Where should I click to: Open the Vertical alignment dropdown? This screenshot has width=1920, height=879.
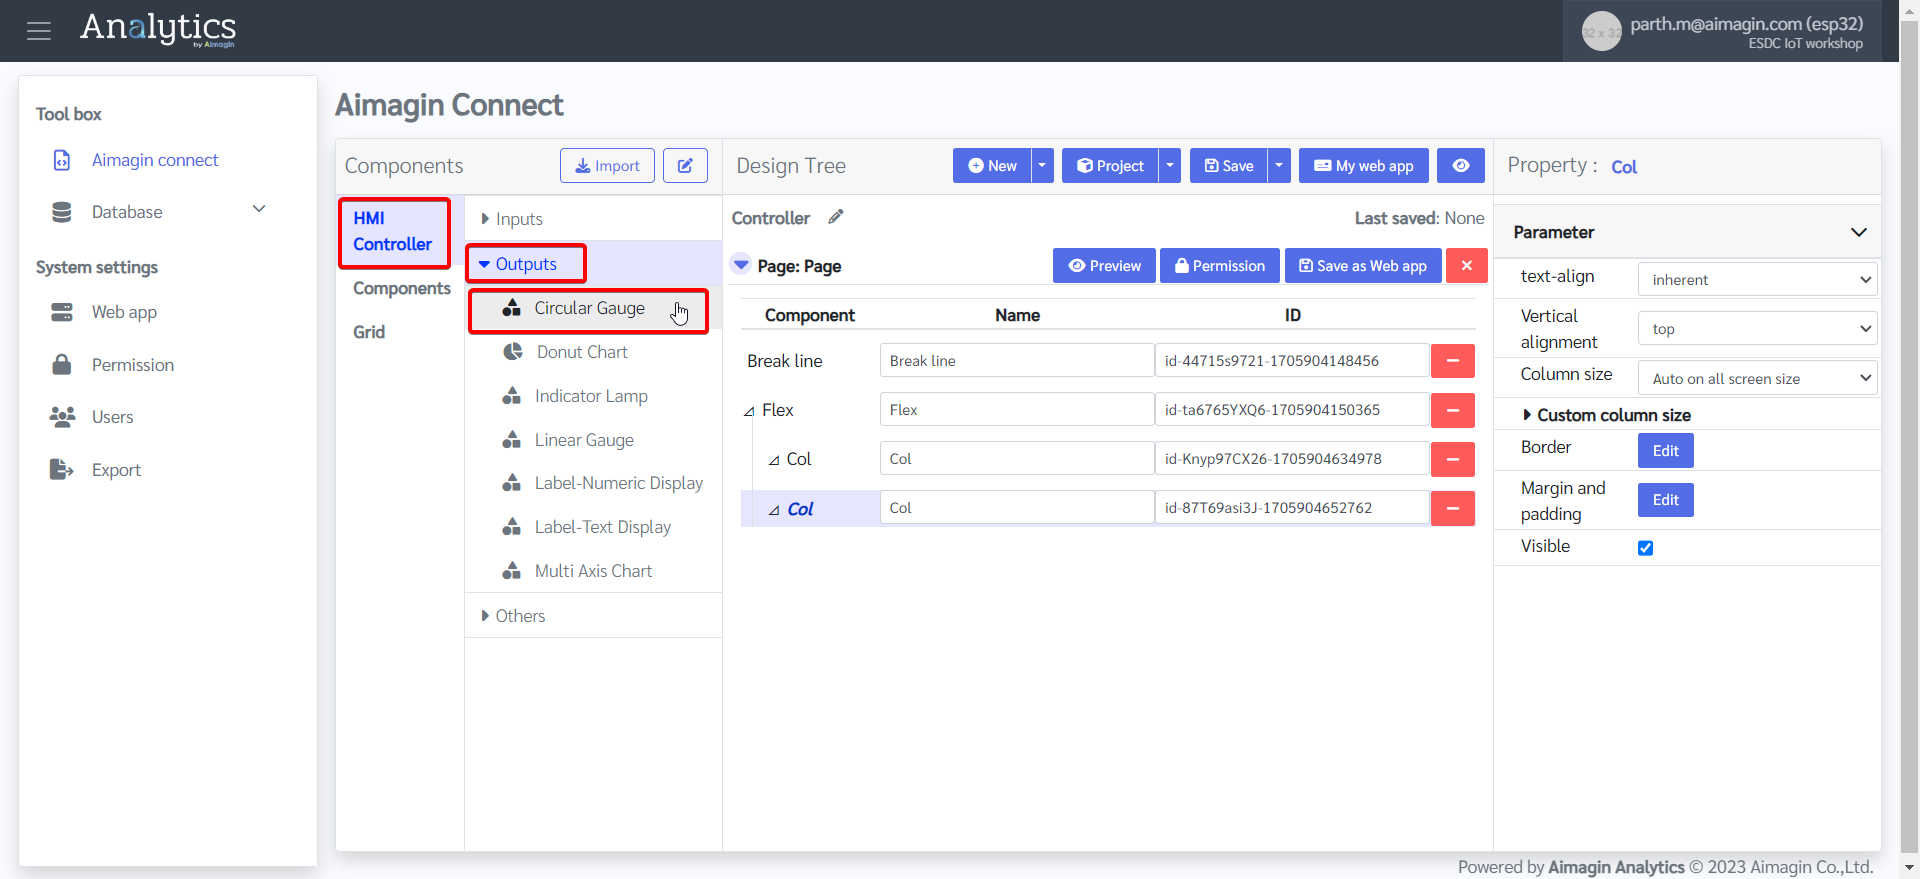(x=1757, y=329)
